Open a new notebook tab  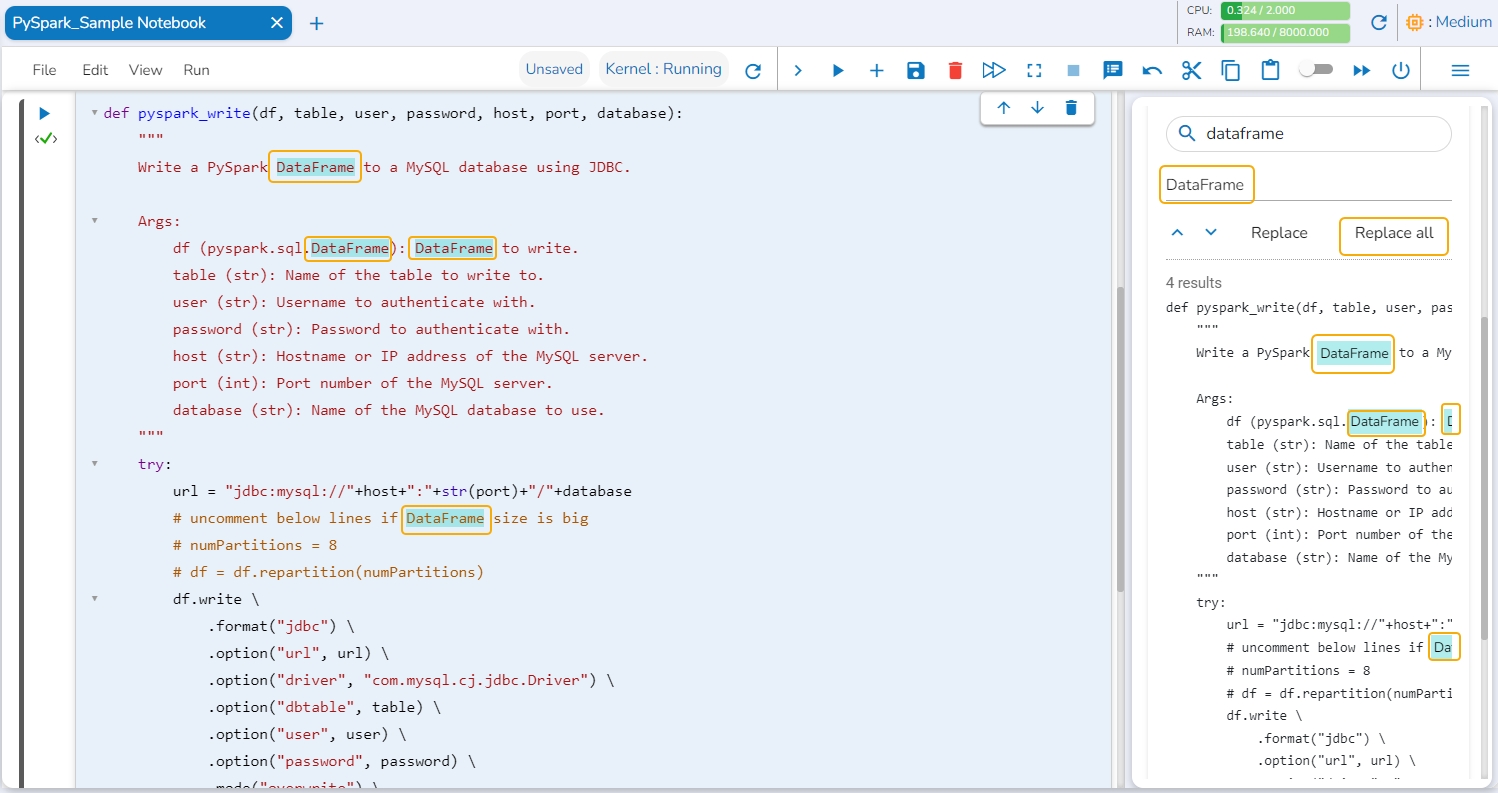pos(316,23)
